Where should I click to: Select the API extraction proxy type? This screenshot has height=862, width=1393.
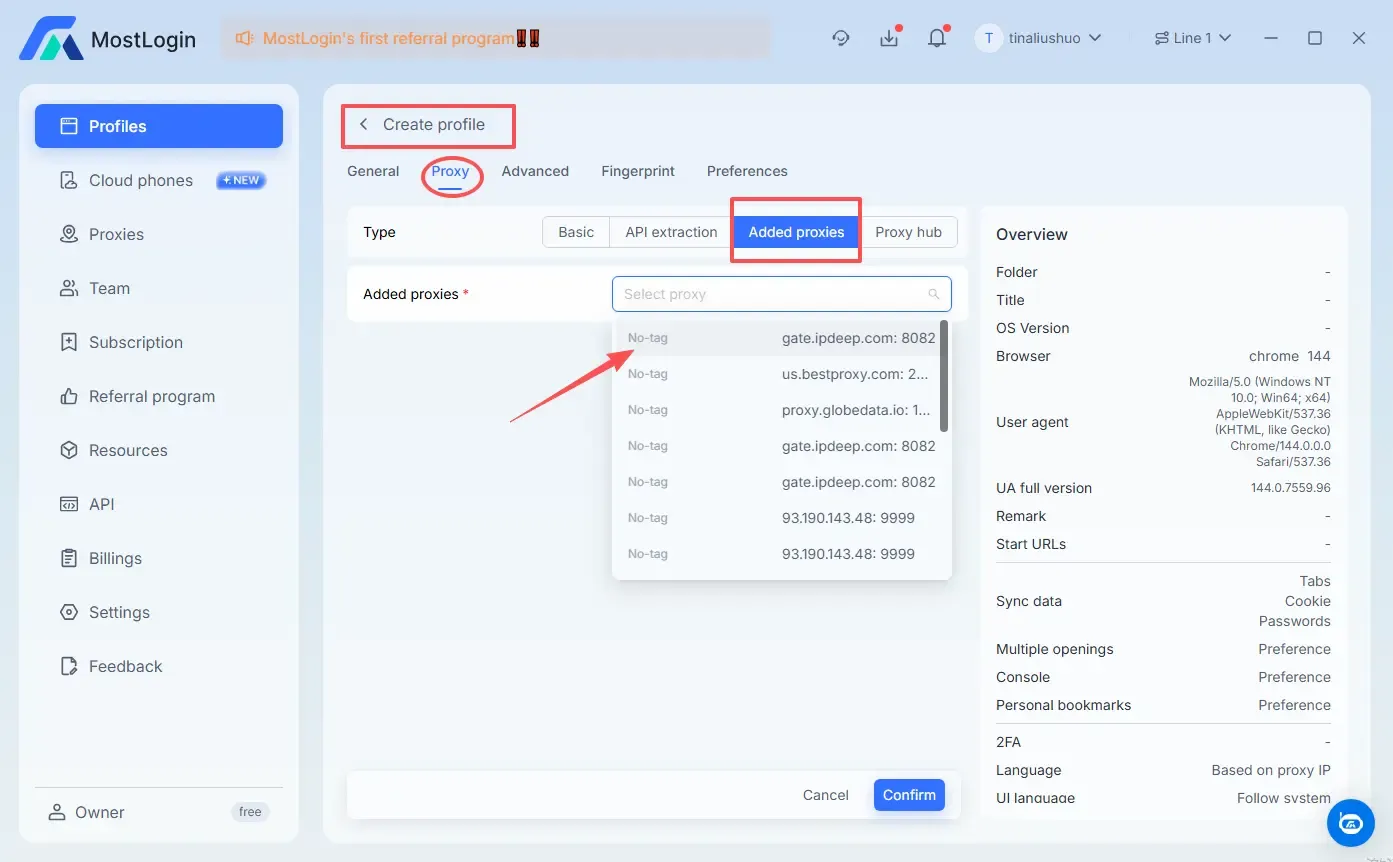(x=671, y=232)
